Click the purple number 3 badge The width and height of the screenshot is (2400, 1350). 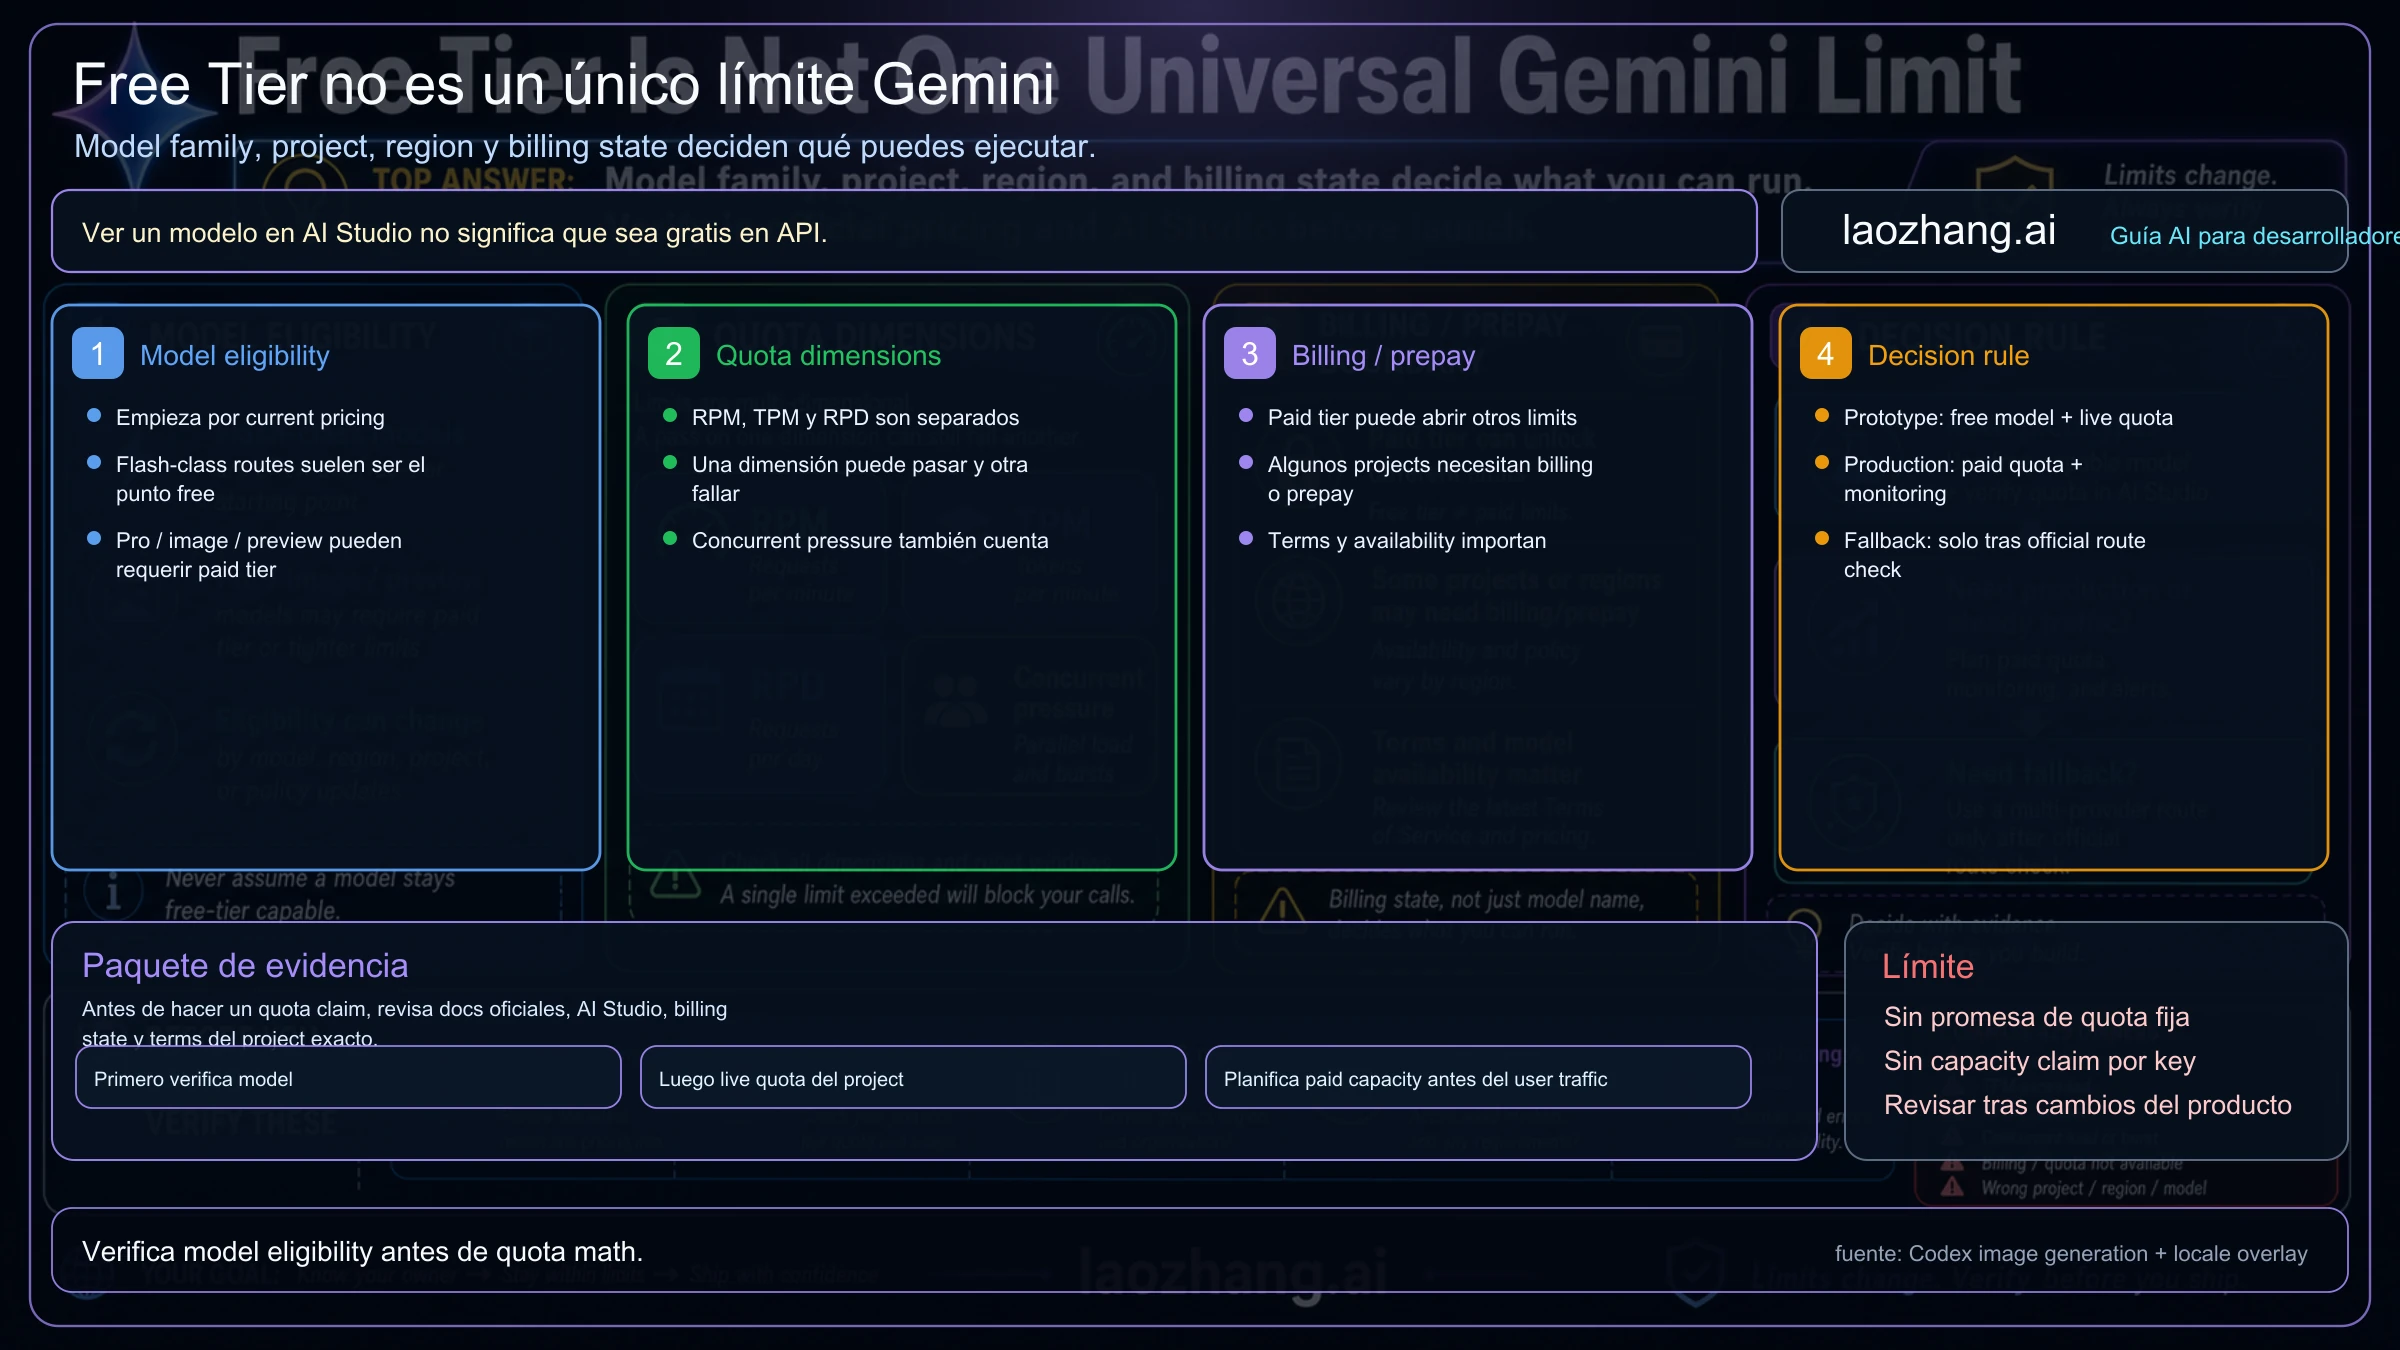pyautogui.click(x=1250, y=353)
